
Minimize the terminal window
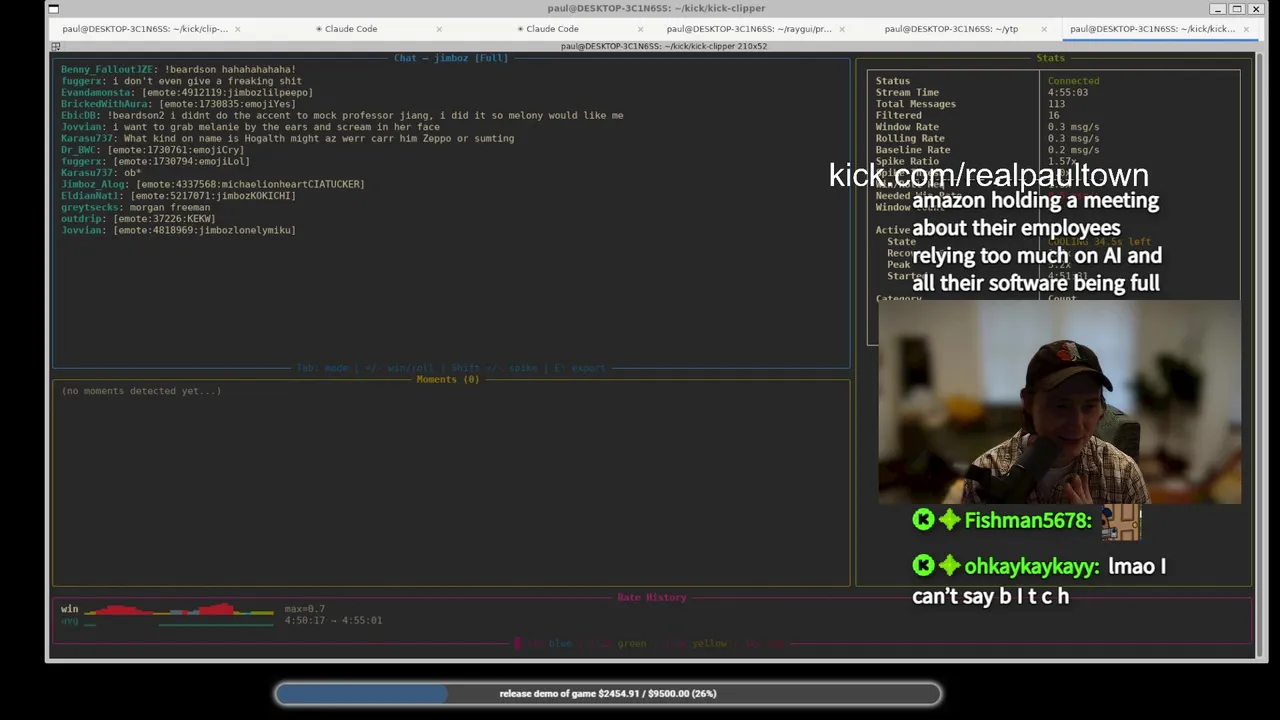[x=1217, y=9]
